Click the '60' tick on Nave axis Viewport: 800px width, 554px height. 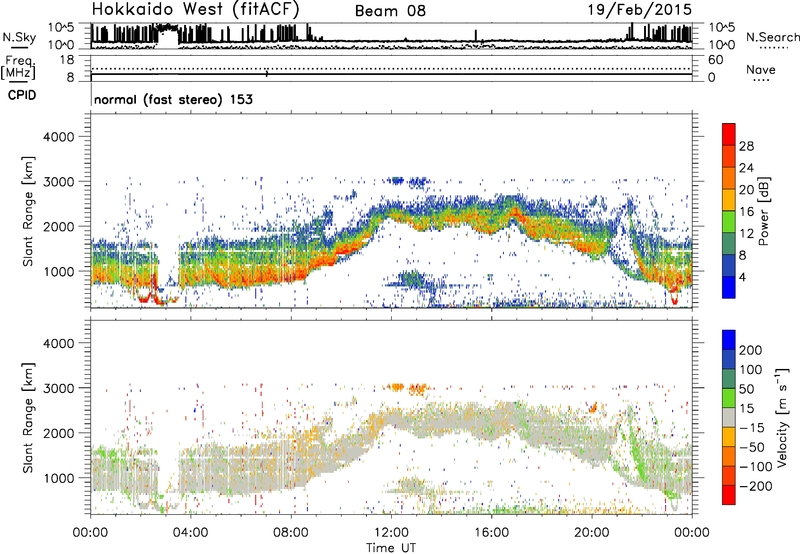(715, 60)
